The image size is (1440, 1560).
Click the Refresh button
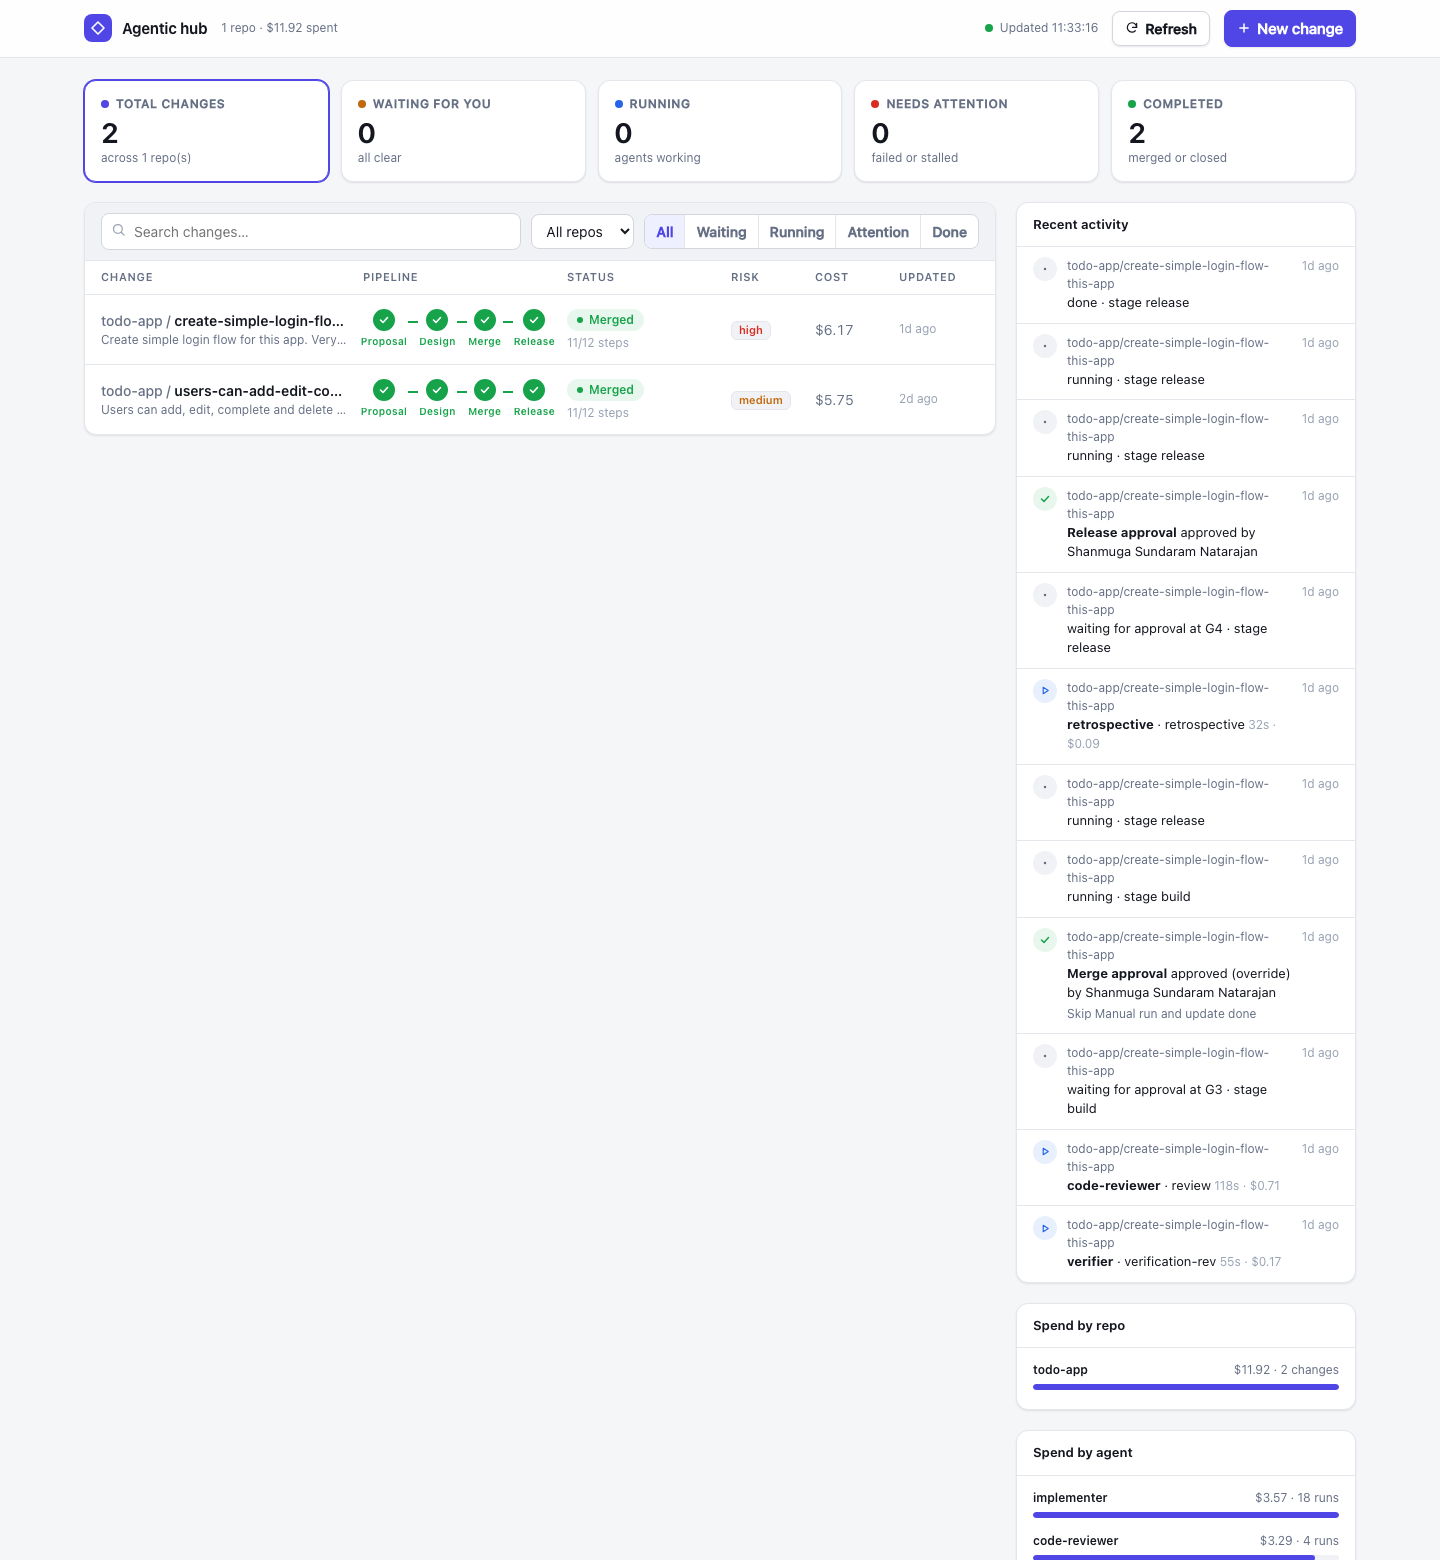coord(1161,29)
